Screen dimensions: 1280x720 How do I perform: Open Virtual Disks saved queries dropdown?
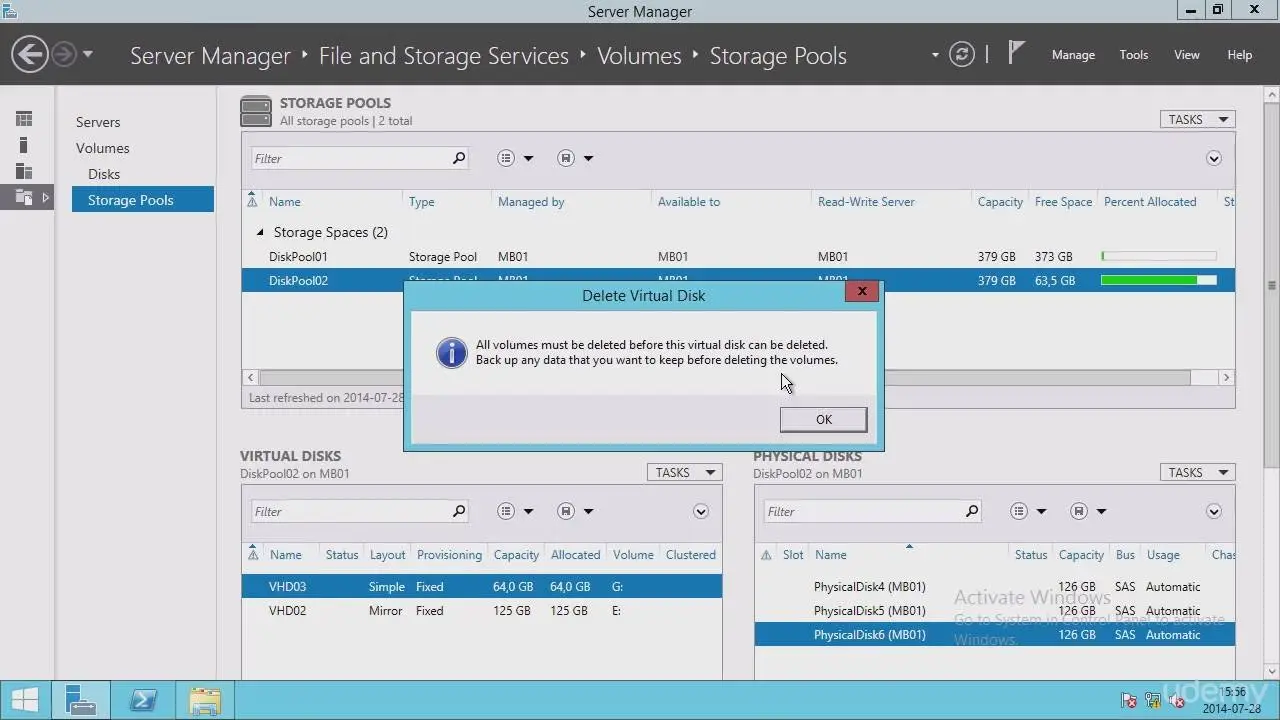click(575, 511)
